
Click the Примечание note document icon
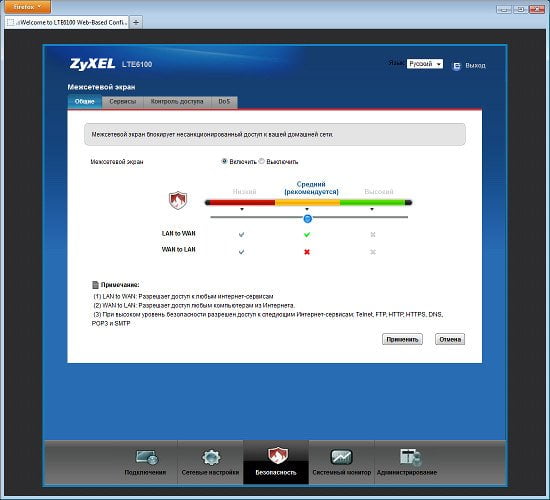tap(95, 285)
